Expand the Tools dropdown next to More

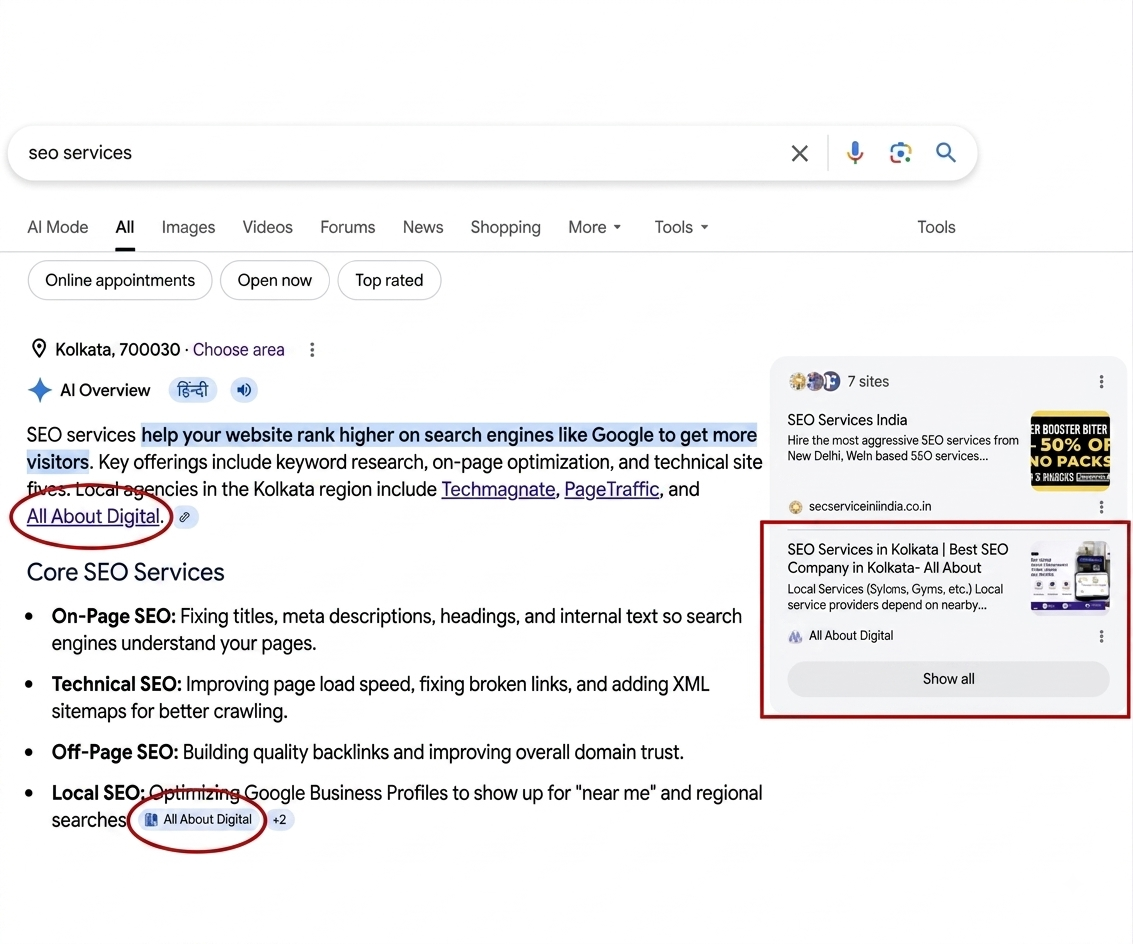click(x=681, y=227)
